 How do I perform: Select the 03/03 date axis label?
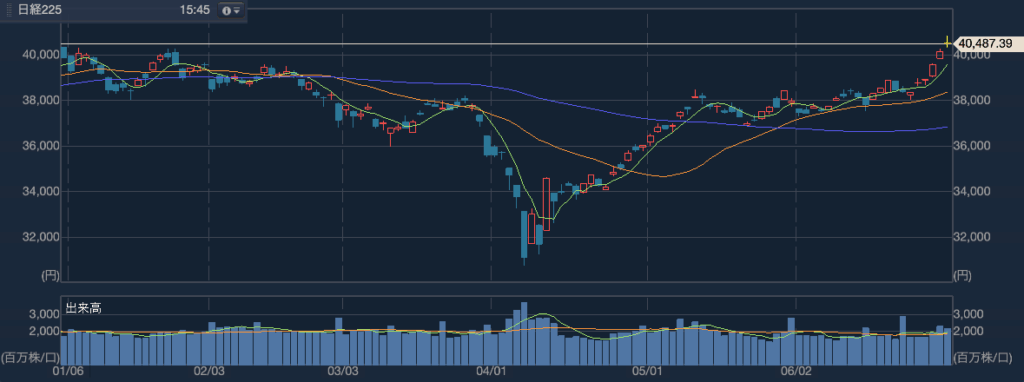(343, 371)
